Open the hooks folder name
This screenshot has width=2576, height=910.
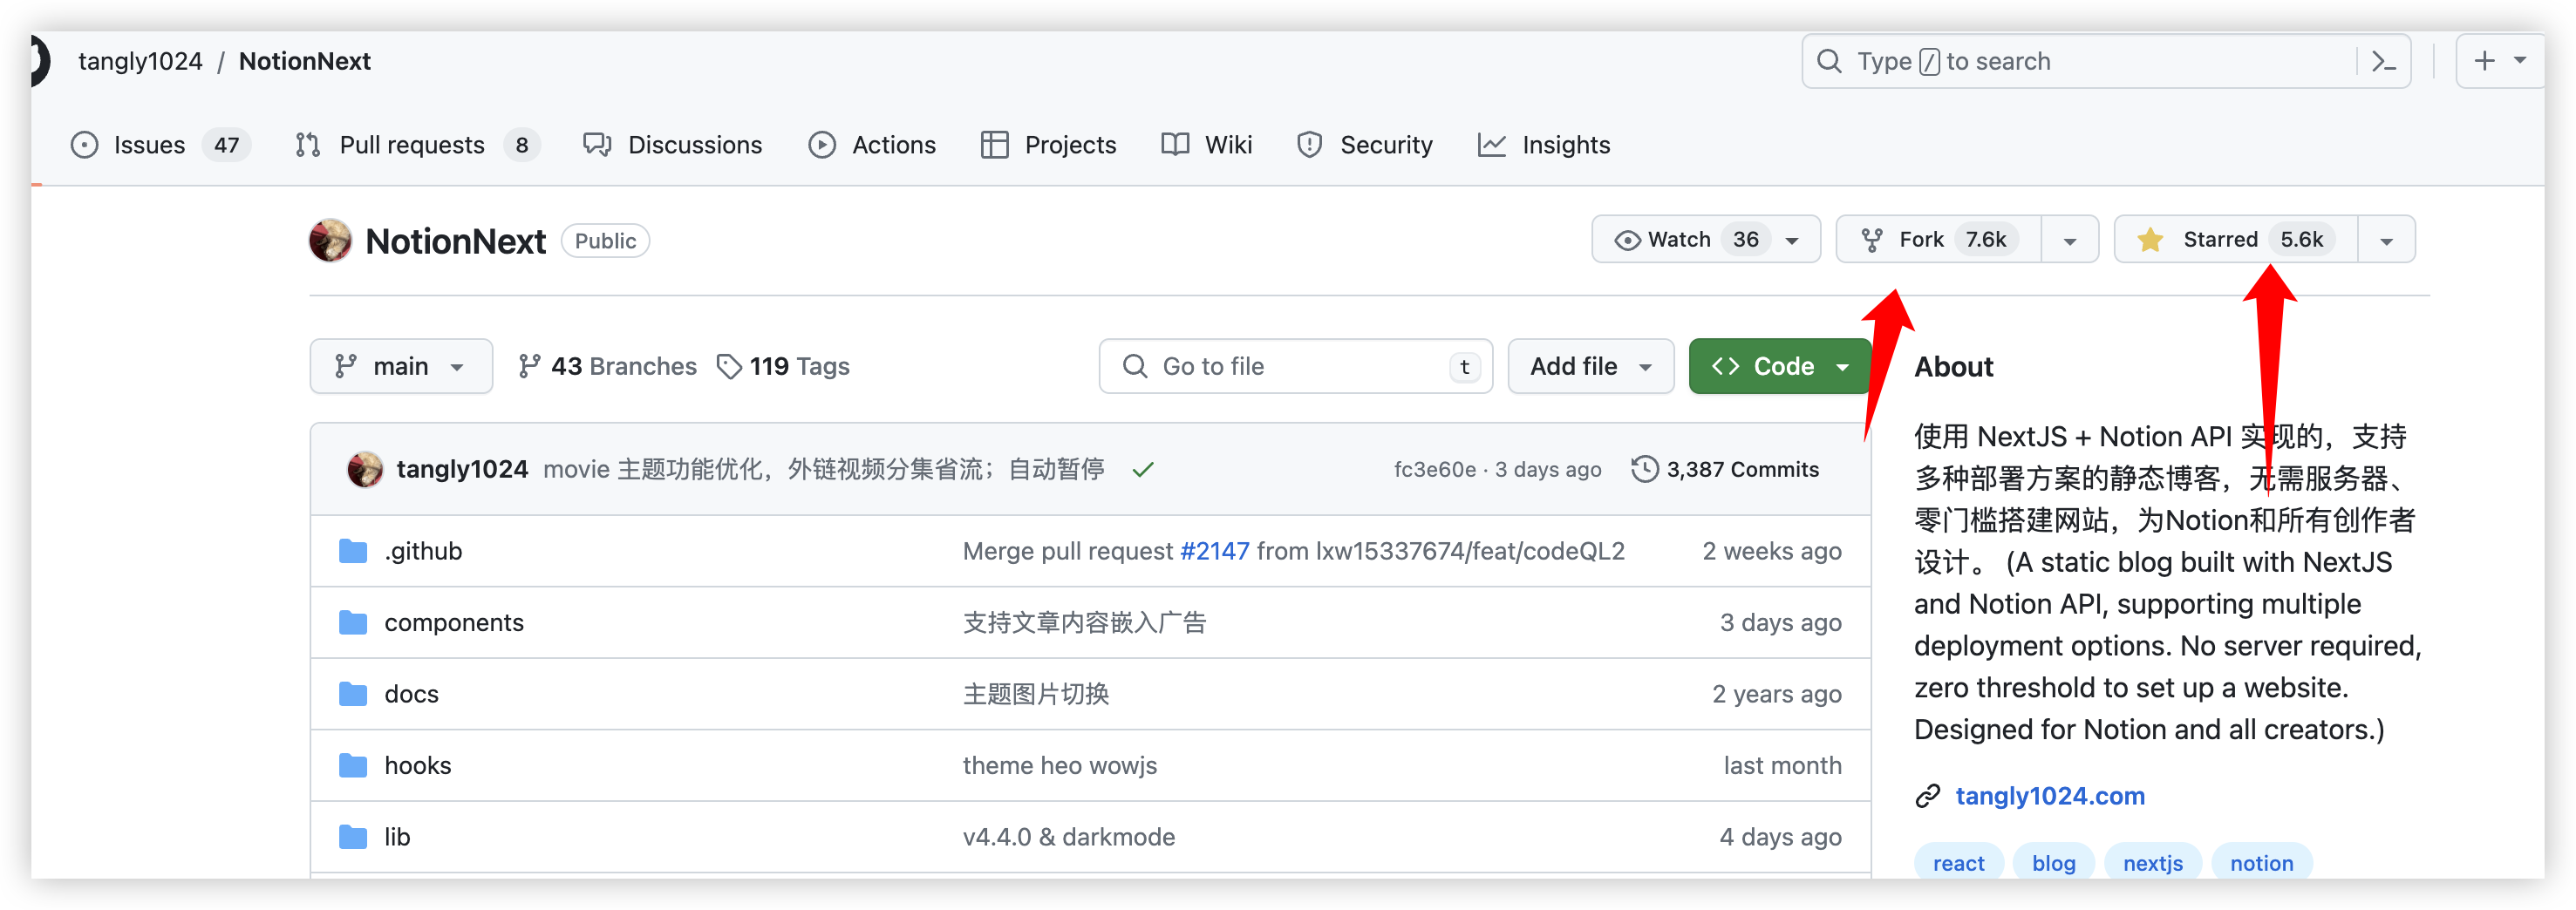click(418, 766)
